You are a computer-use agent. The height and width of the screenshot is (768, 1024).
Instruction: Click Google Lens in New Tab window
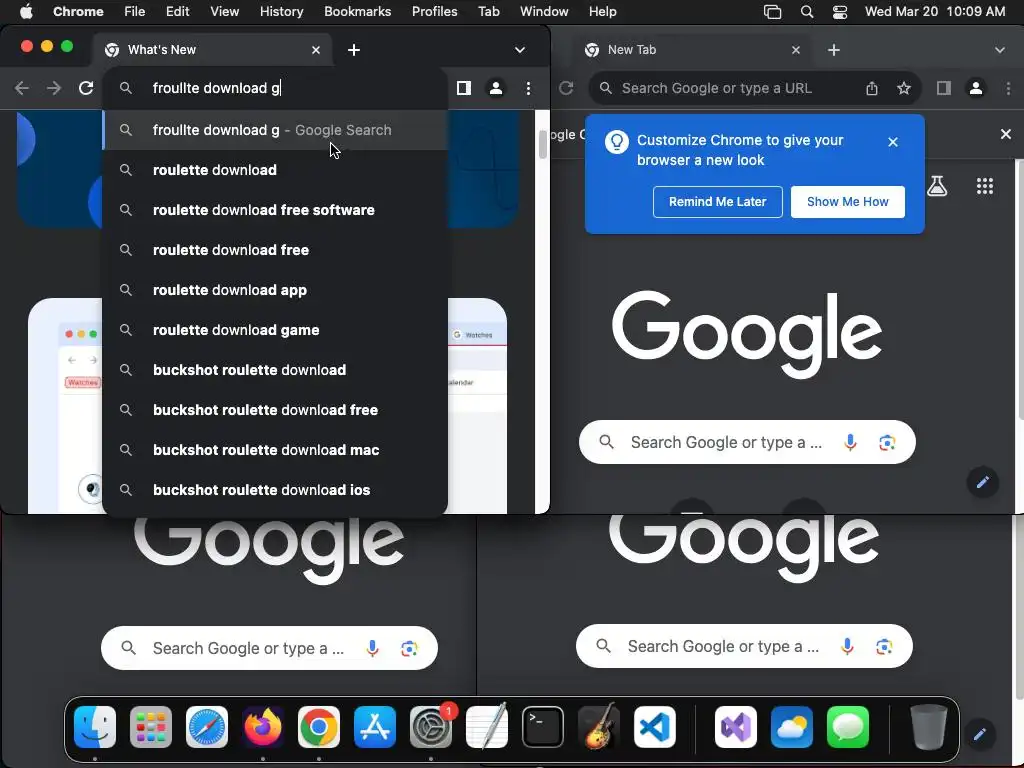887,443
